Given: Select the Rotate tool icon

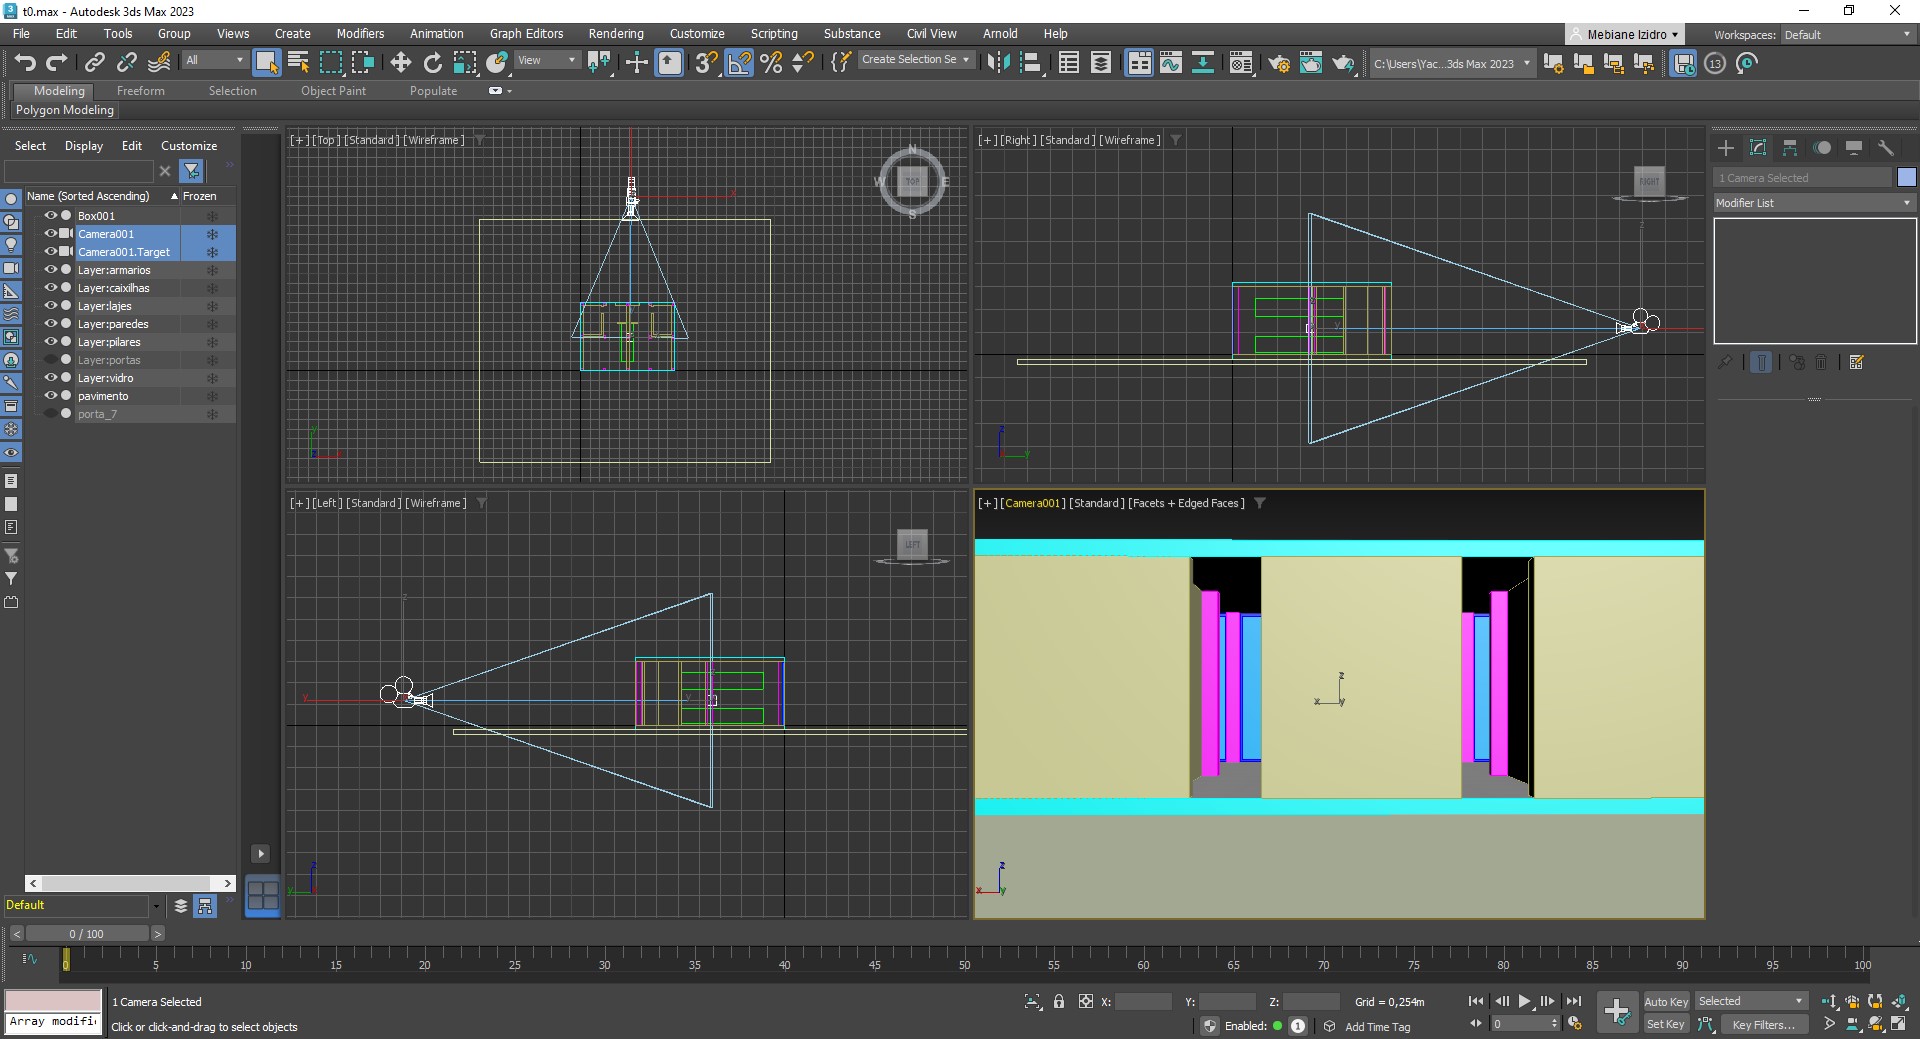Looking at the screenshot, I should tap(432, 63).
